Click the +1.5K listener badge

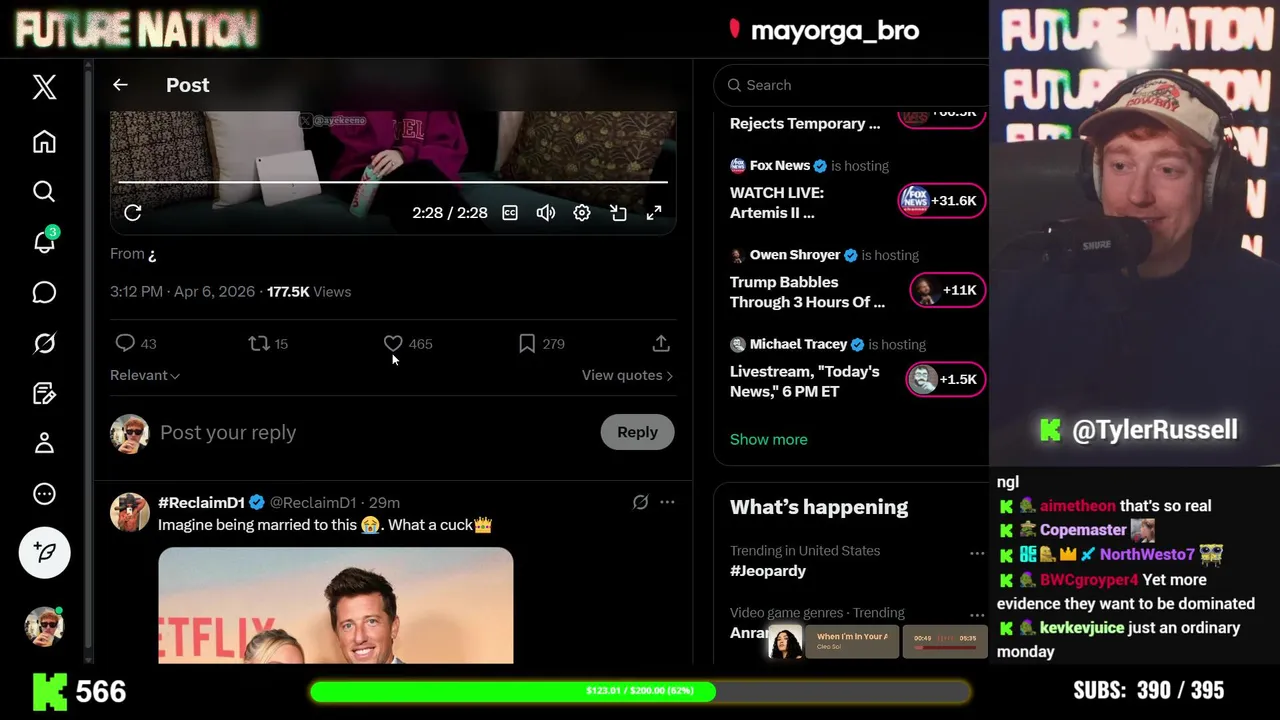(944, 379)
